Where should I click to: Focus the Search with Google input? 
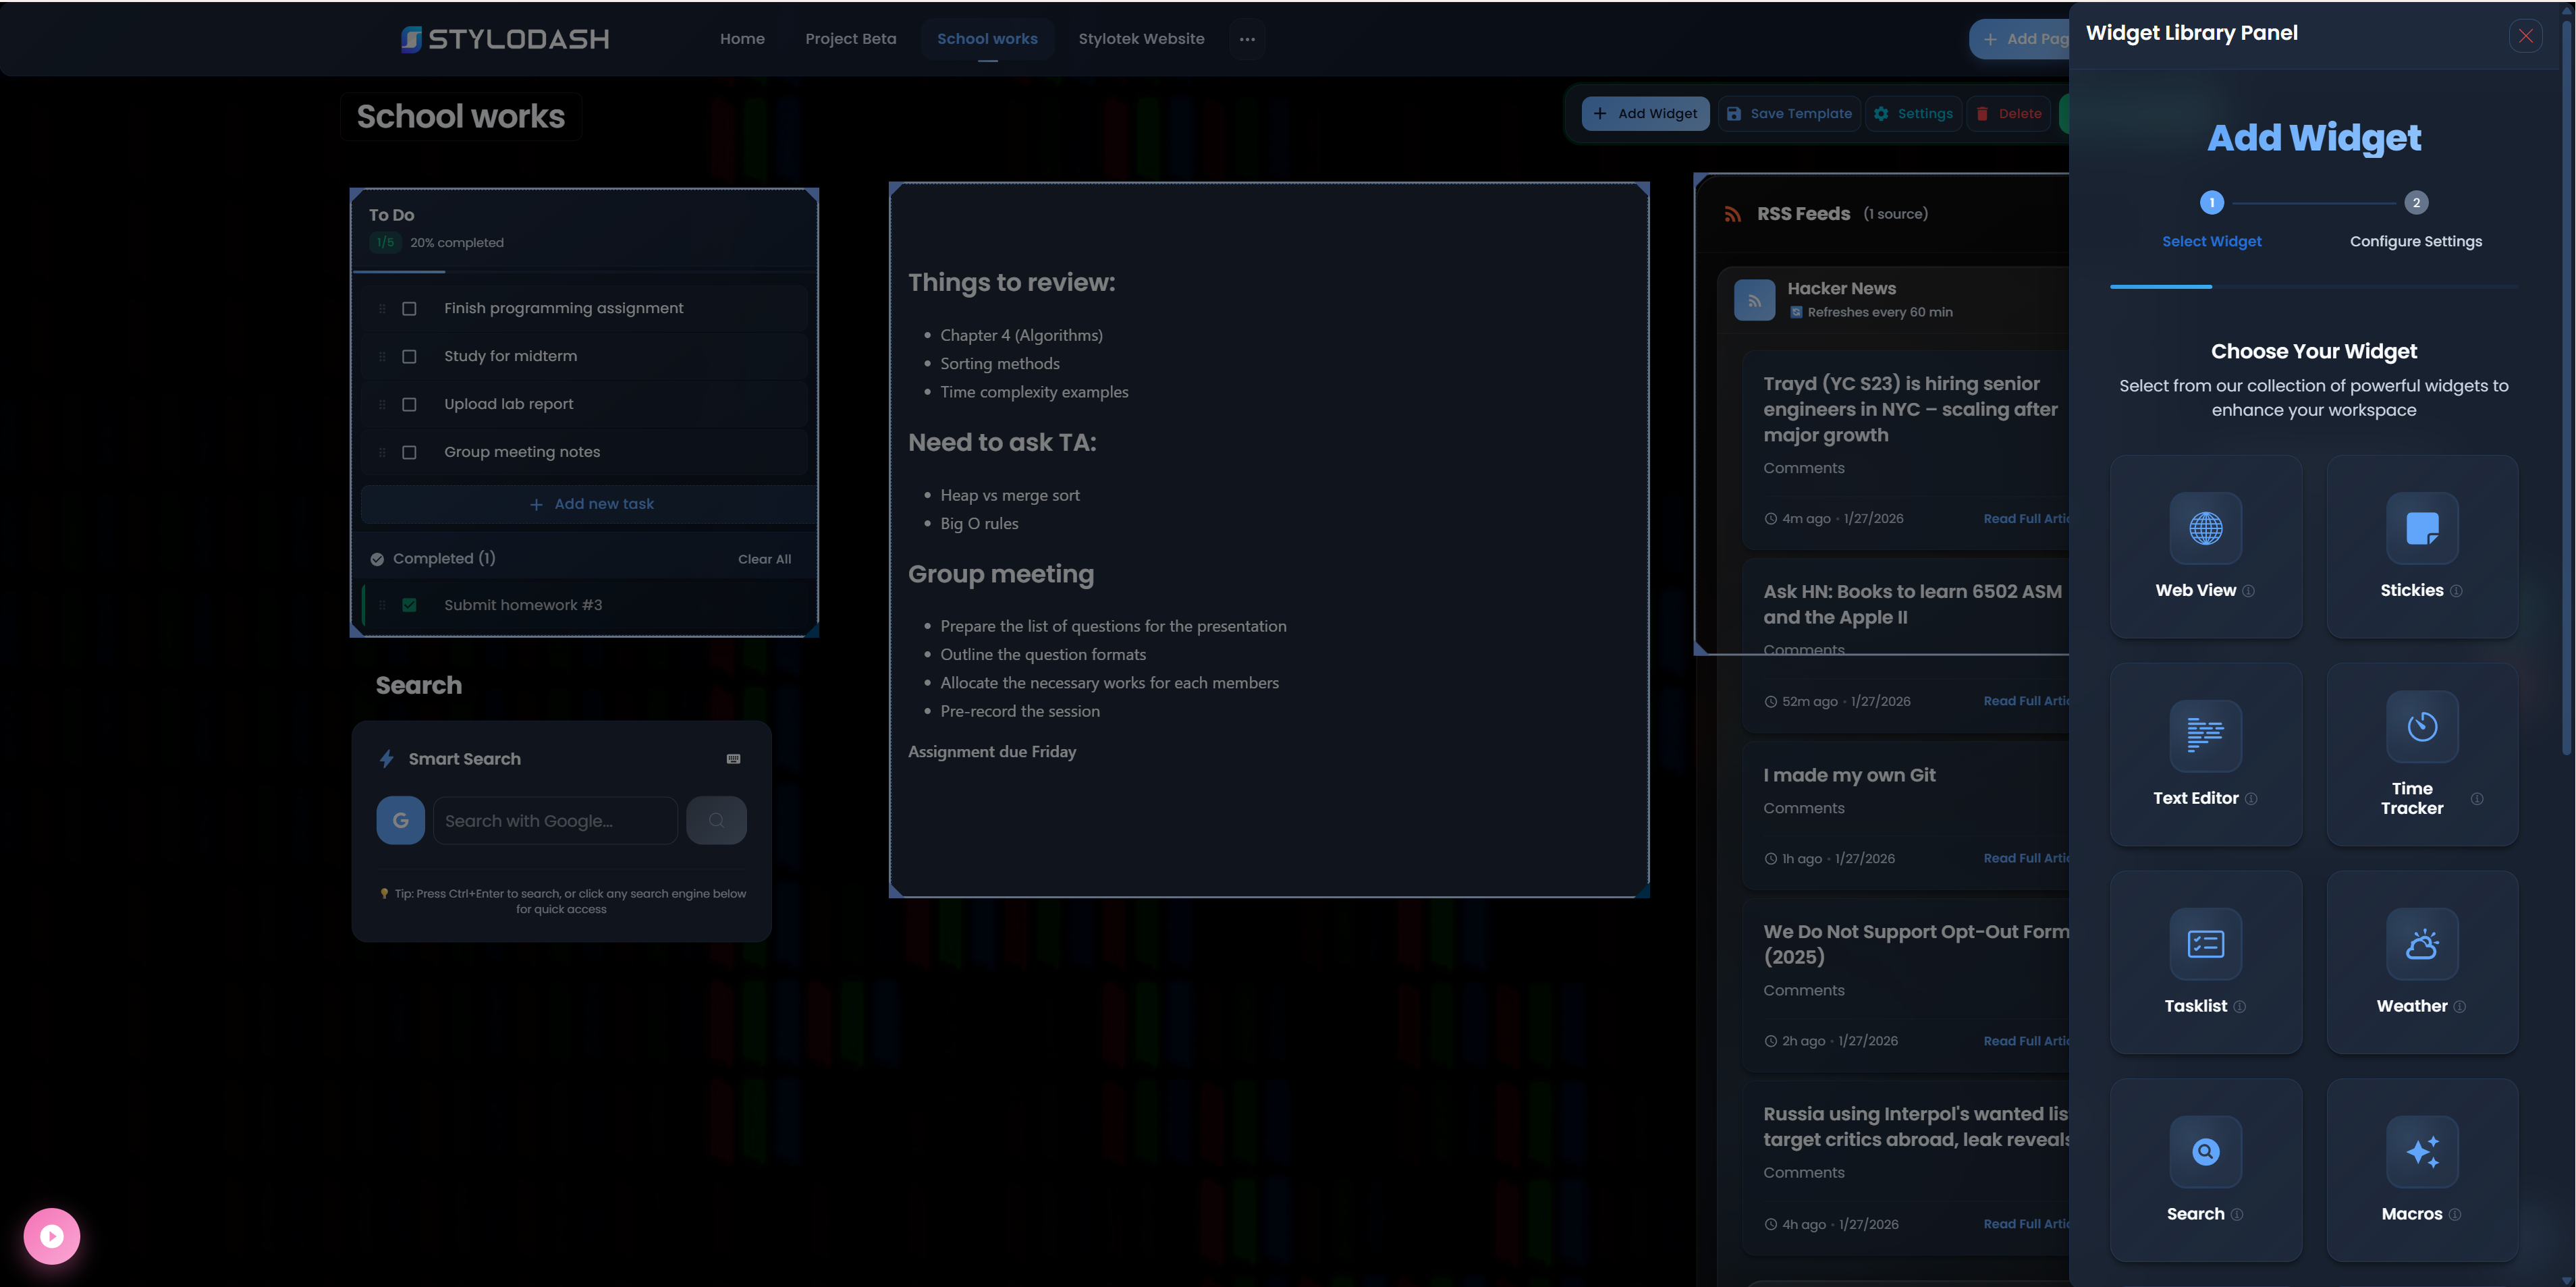tap(555, 821)
